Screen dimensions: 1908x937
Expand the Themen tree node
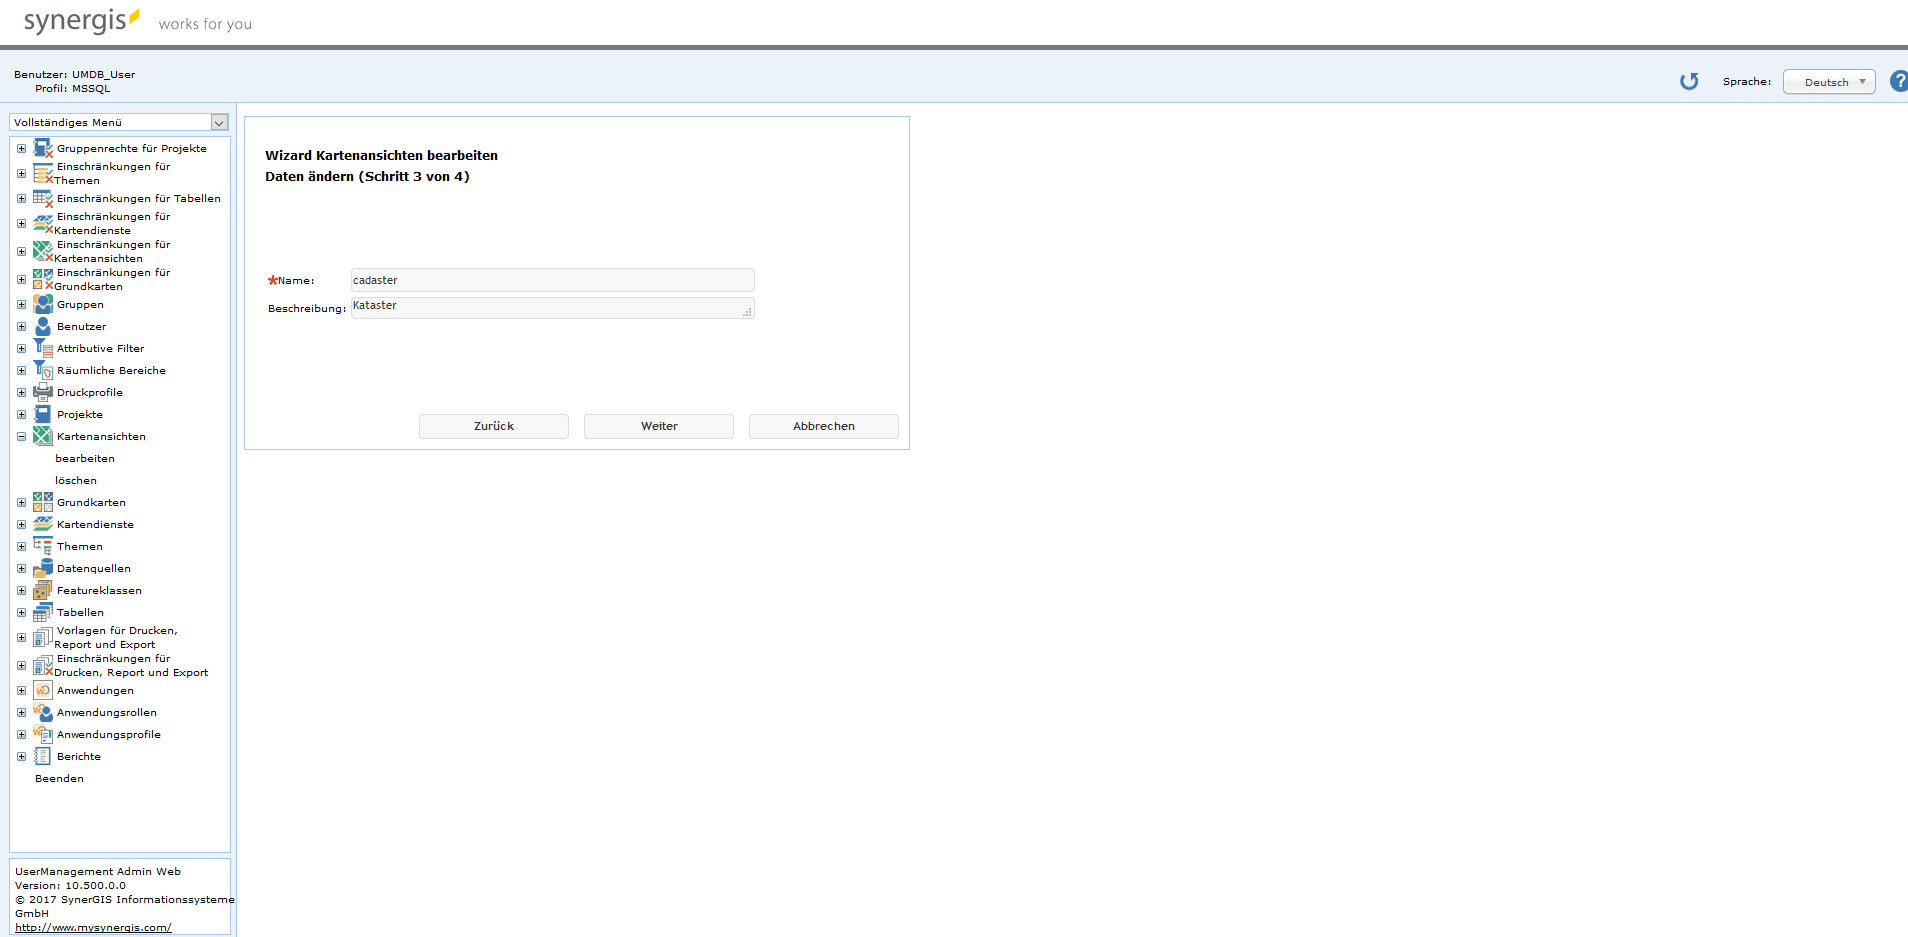coord(21,546)
